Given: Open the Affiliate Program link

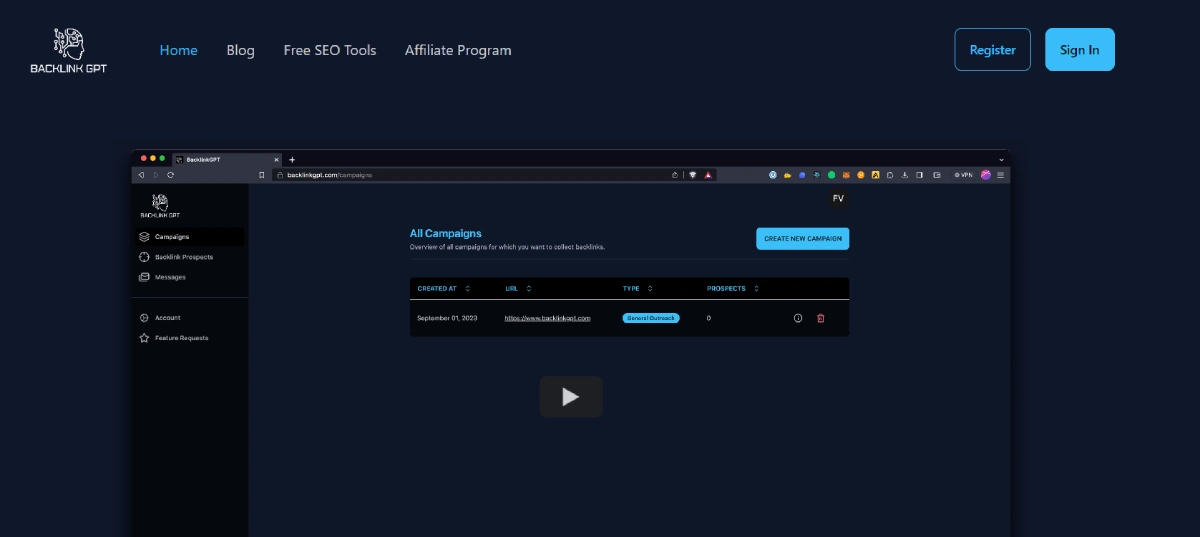Looking at the screenshot, I should [x=458, y=50].
